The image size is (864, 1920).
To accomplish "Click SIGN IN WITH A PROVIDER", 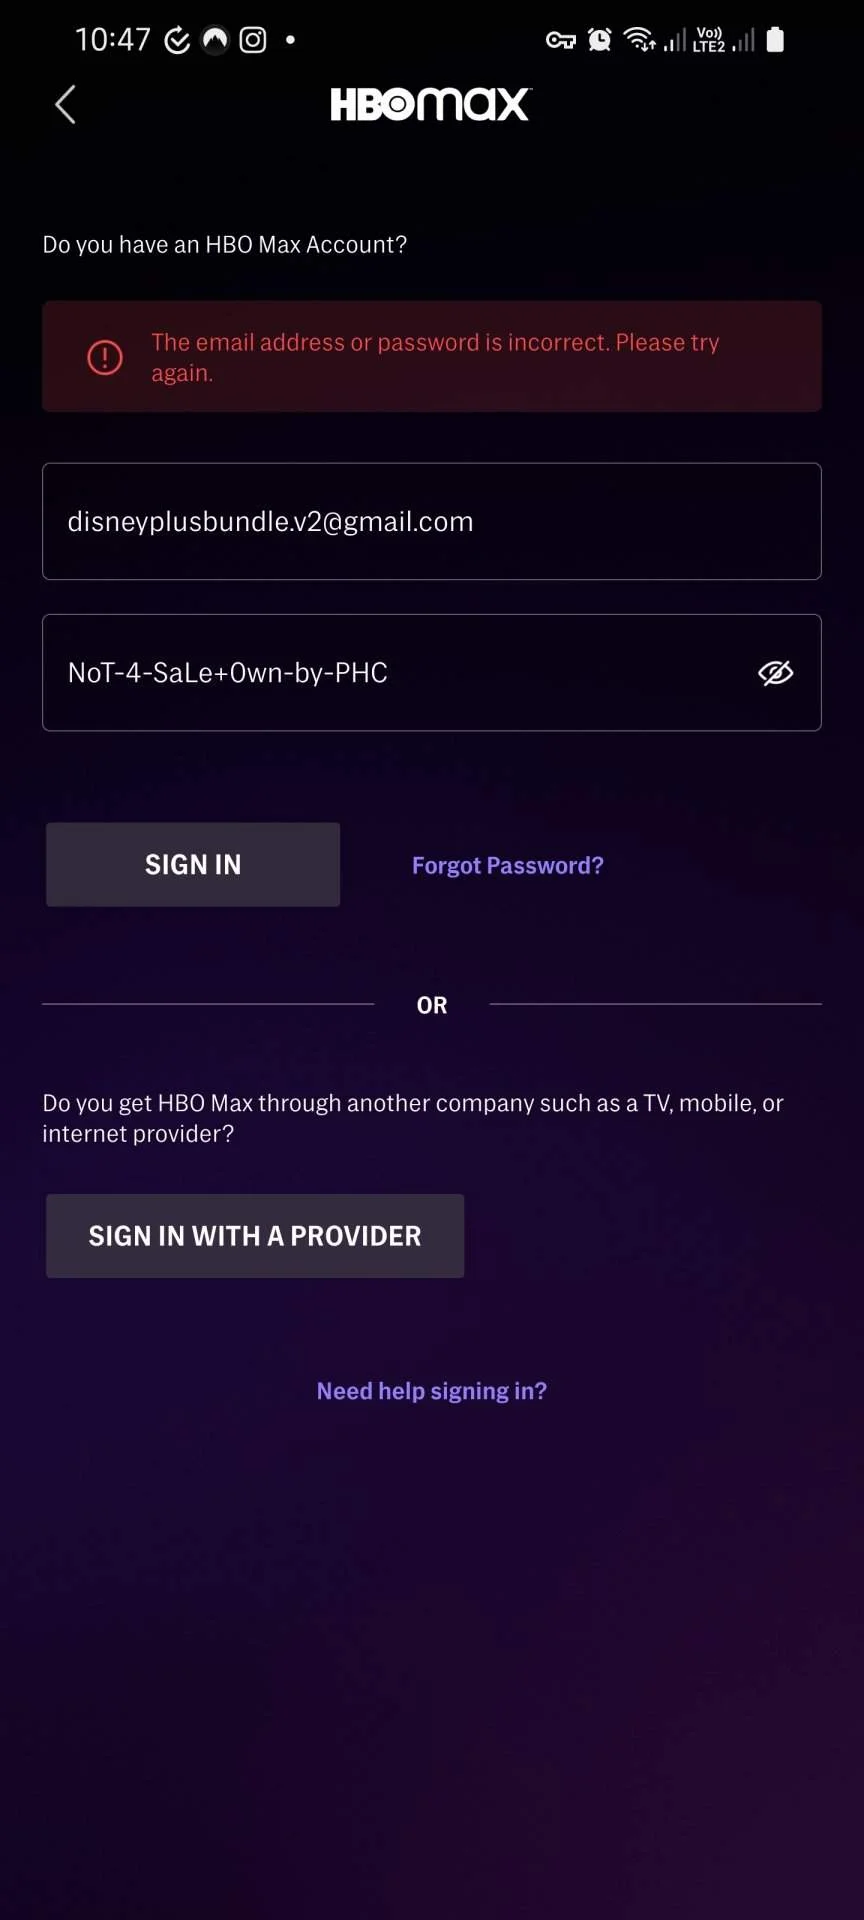I will point(255,1236).
